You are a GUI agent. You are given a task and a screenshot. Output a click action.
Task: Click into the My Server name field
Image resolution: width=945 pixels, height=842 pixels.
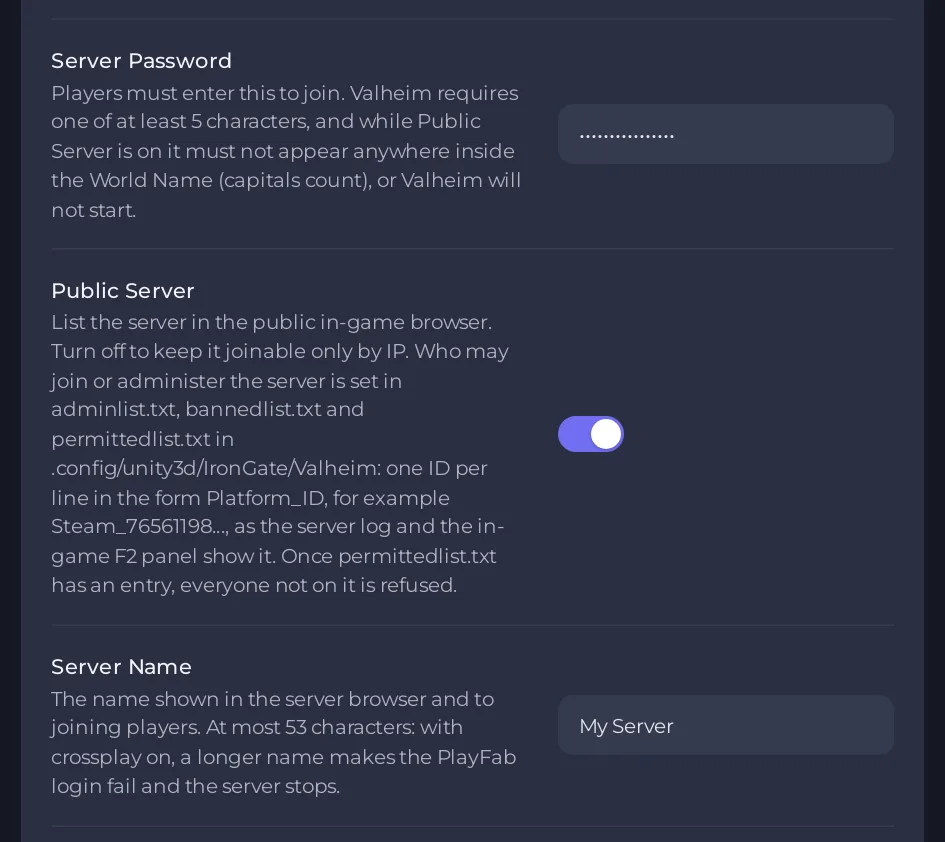click(x=726, y=725)
